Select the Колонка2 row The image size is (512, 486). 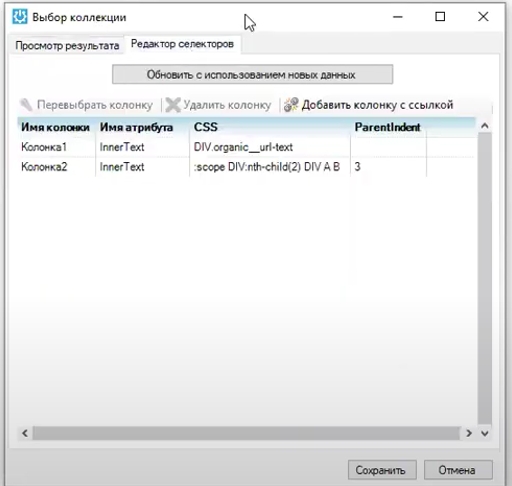(x=247, y=166)
